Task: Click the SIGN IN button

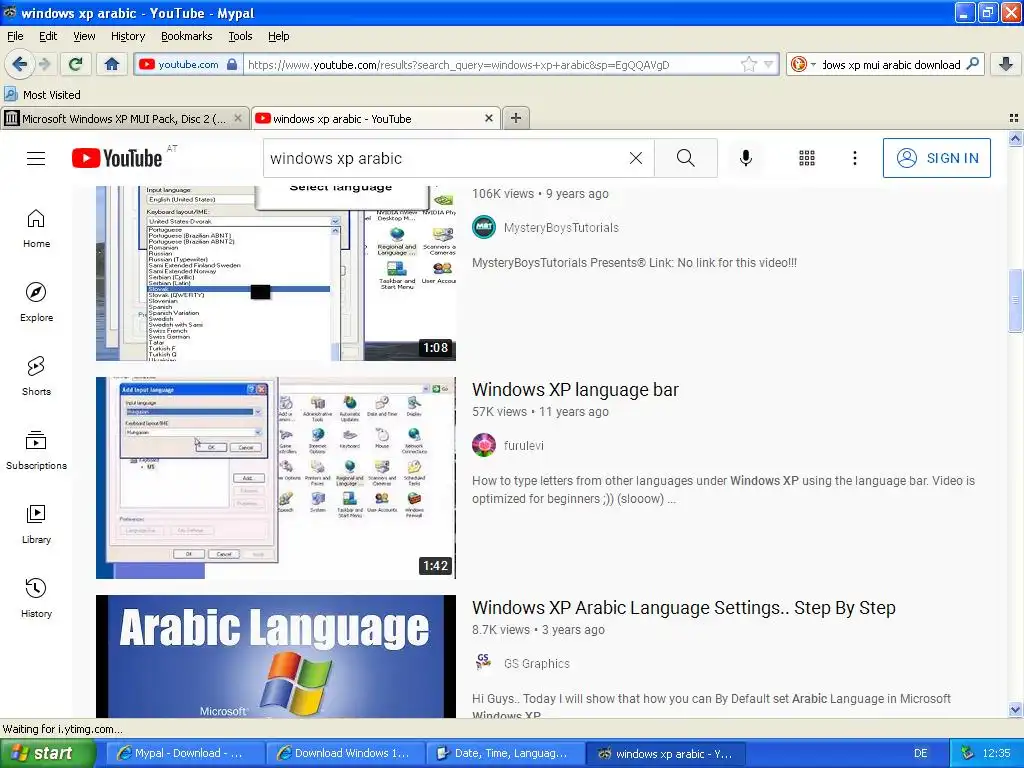Action: (x=936, y=158)
